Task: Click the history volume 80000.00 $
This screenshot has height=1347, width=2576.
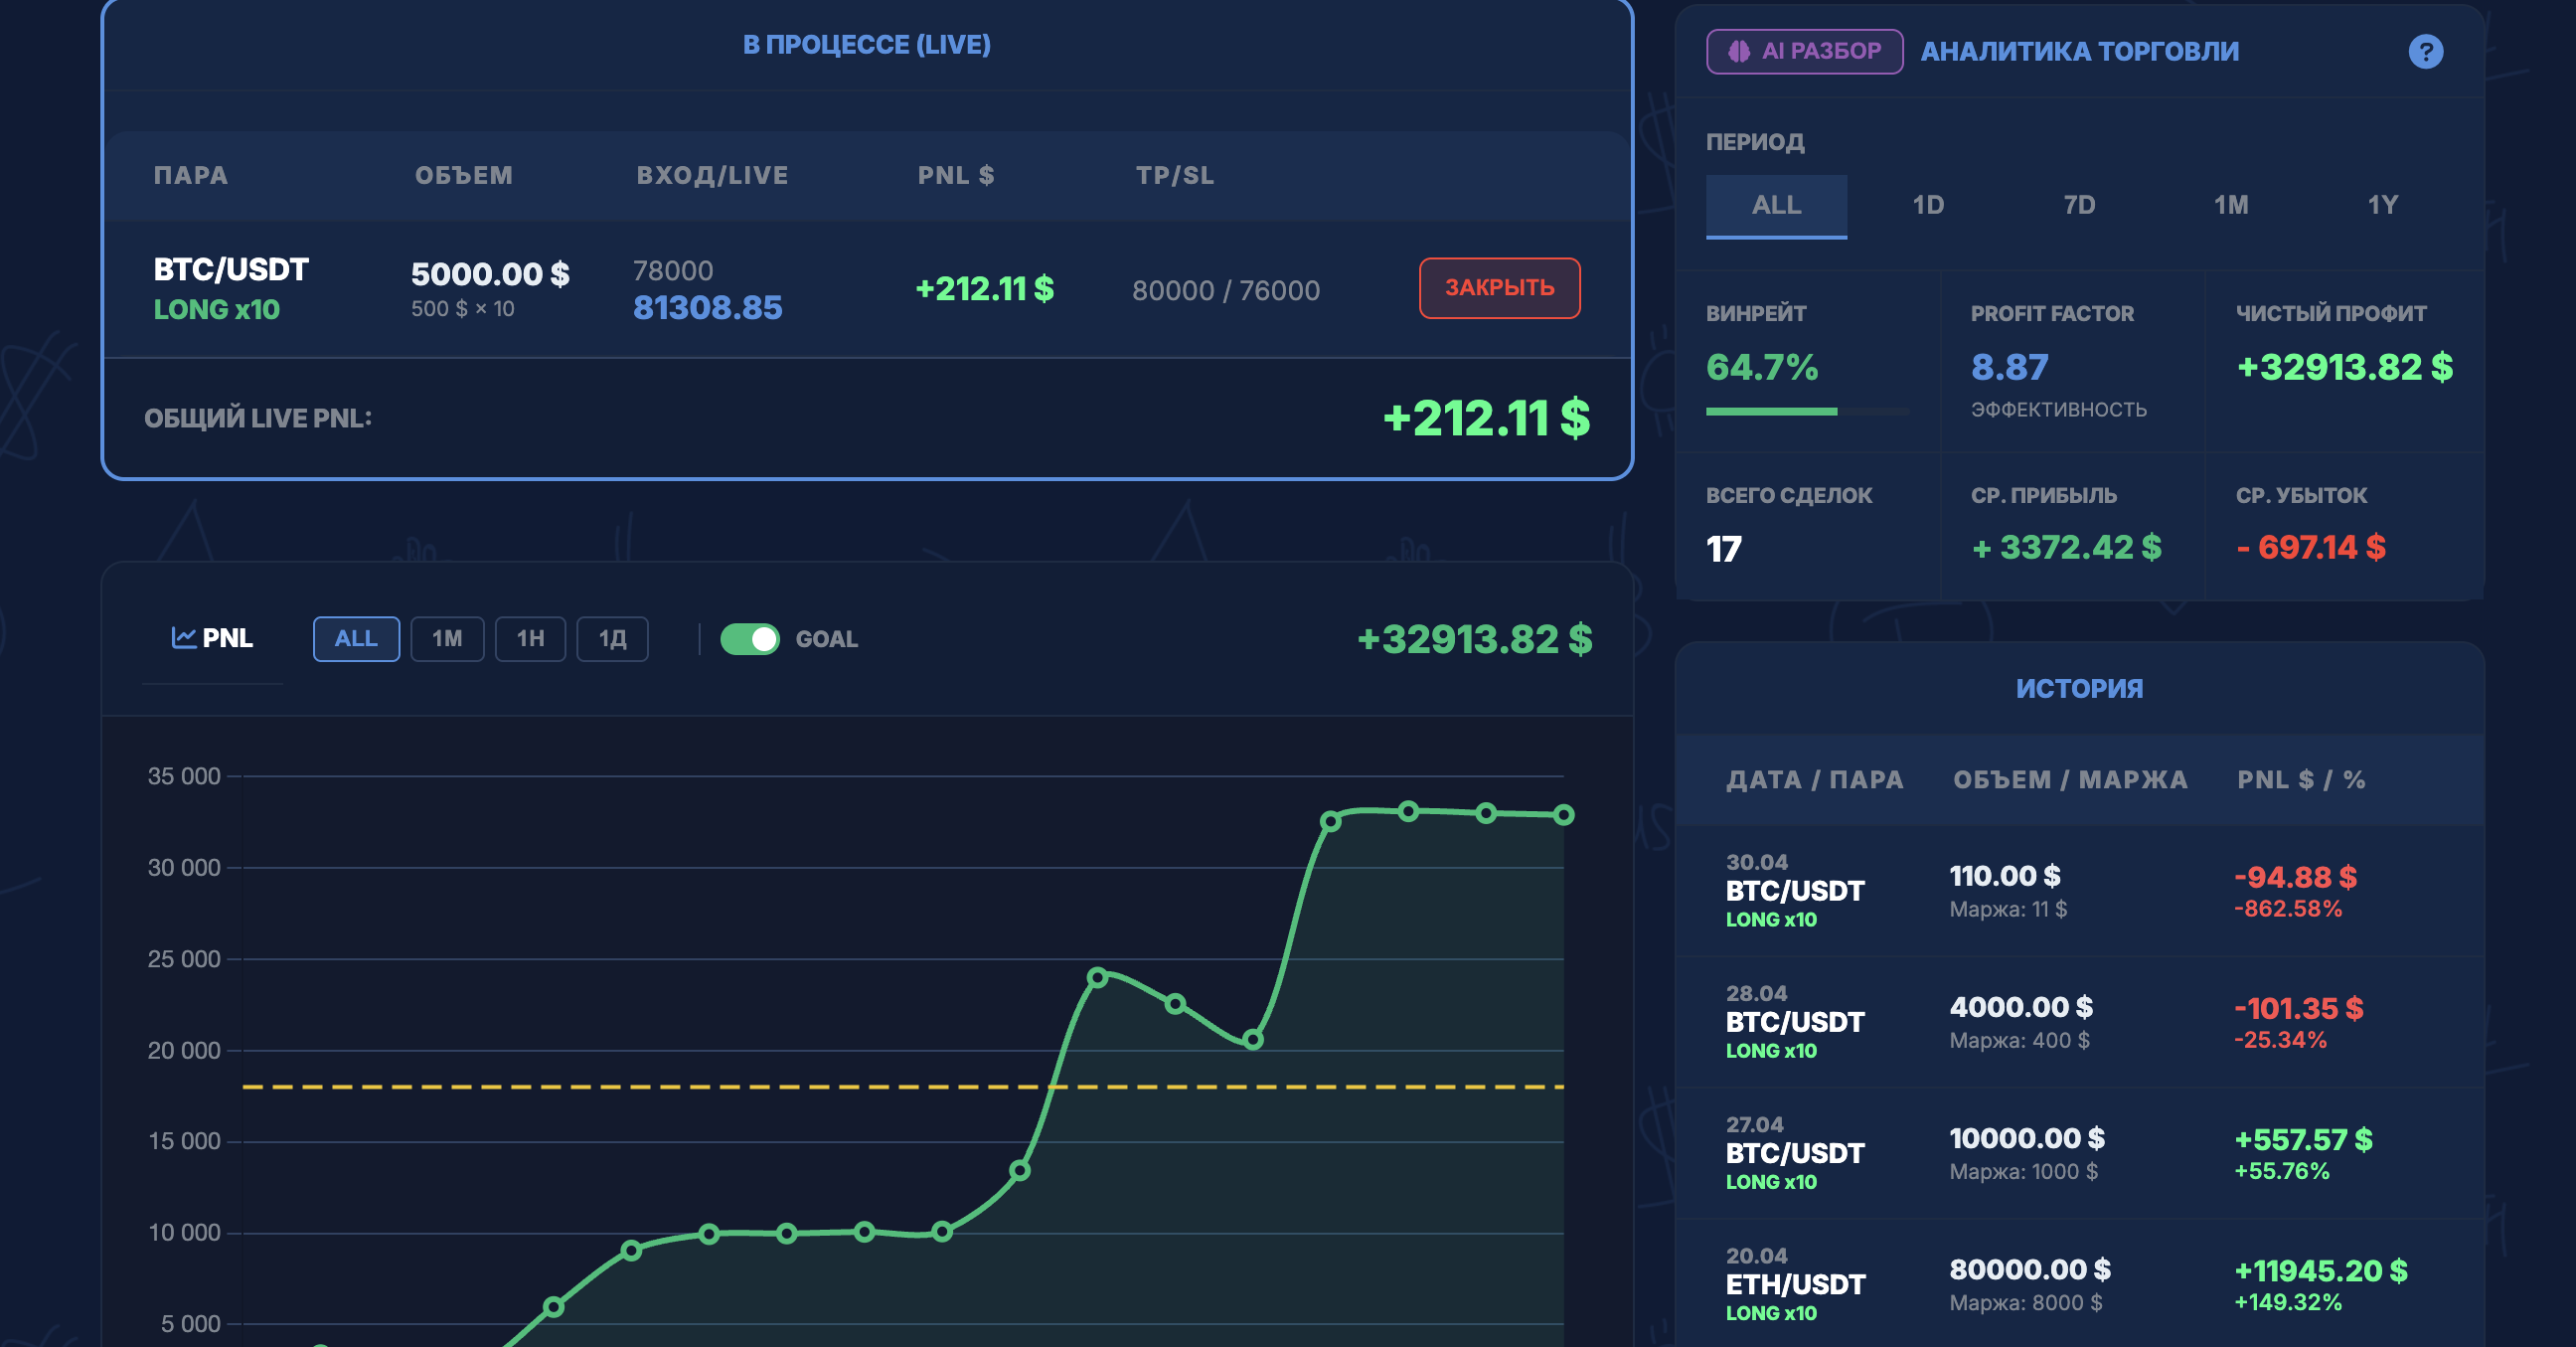Action: point(2030,1269)
